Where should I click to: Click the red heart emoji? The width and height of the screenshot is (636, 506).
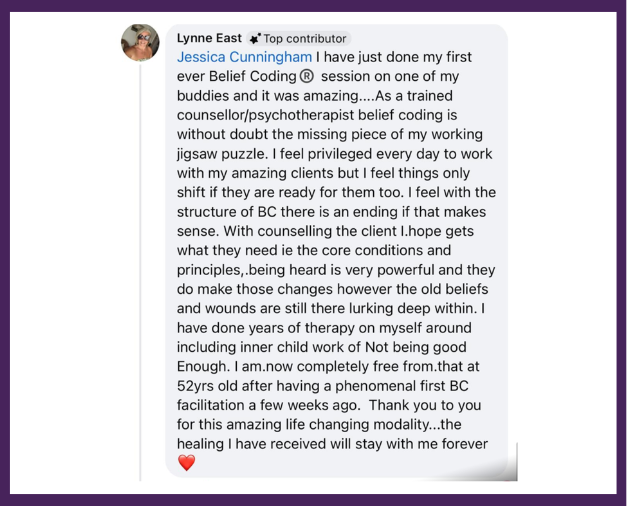pyautogui.click(x=186, y=462)
